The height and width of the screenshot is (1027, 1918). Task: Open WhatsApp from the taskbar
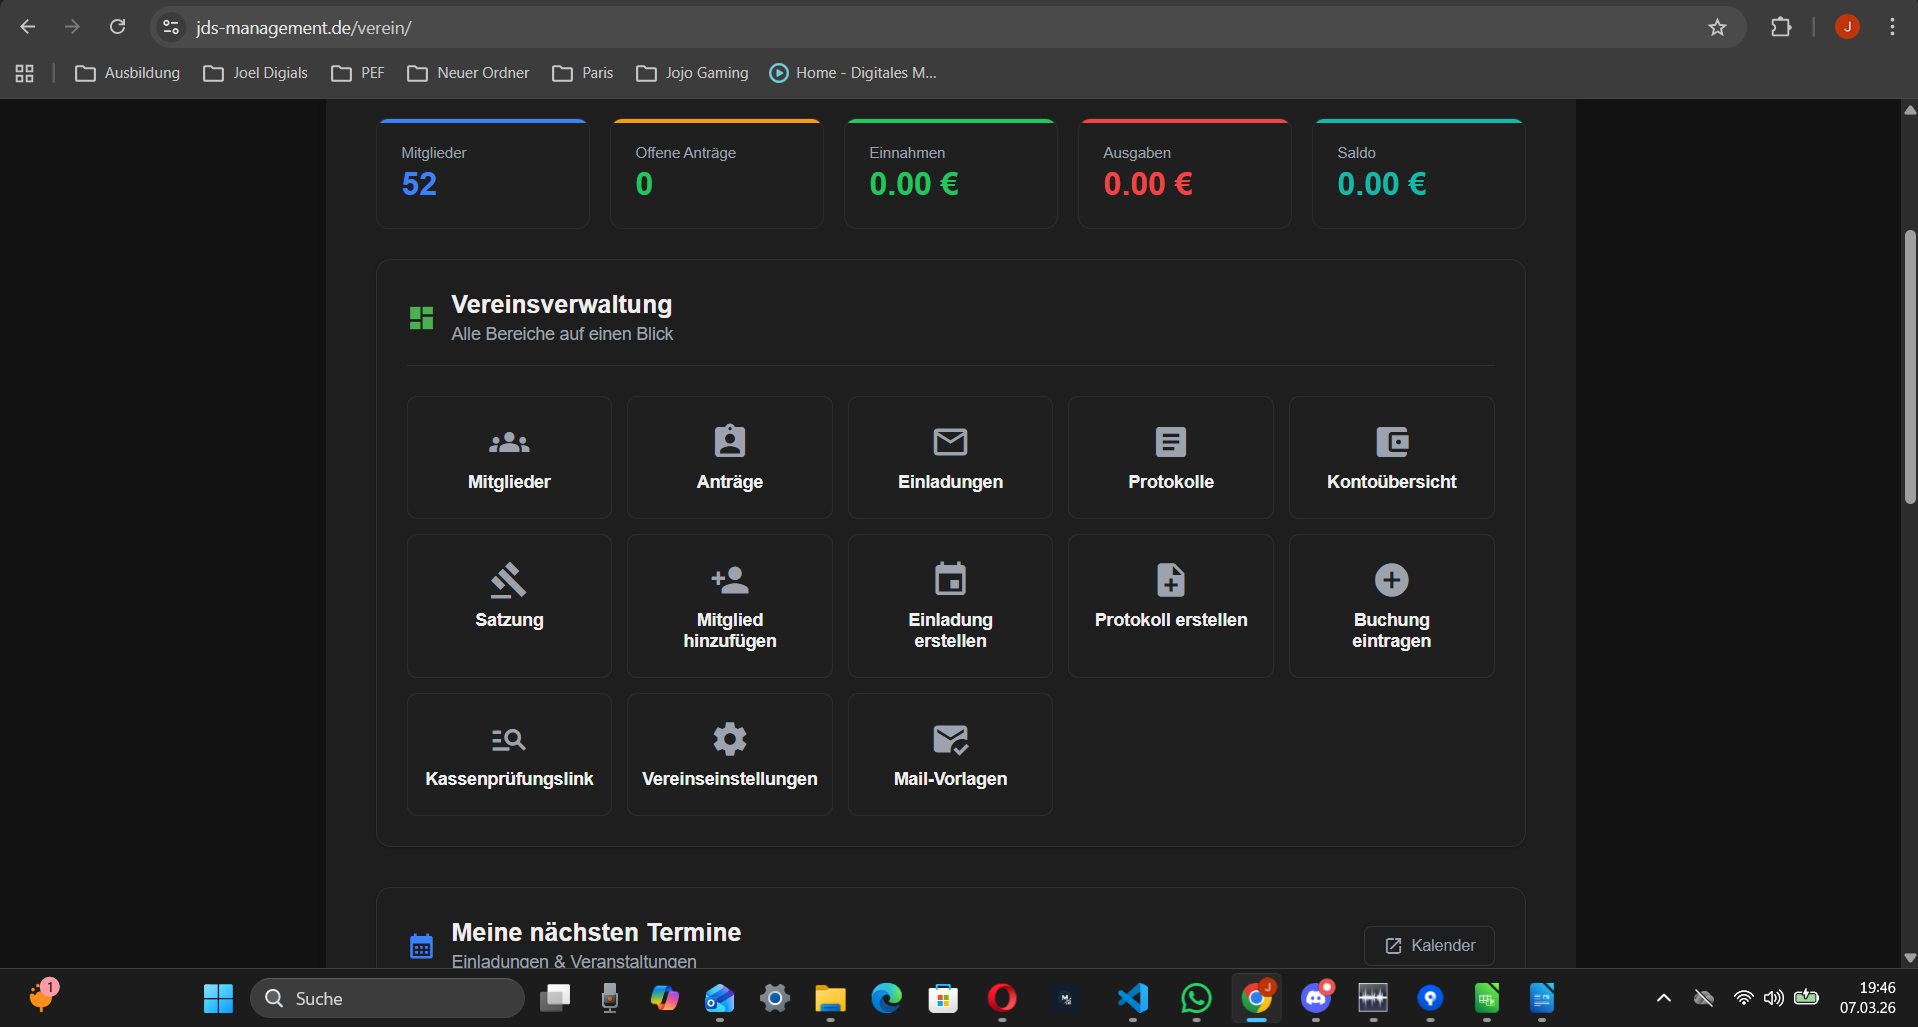1196,998
